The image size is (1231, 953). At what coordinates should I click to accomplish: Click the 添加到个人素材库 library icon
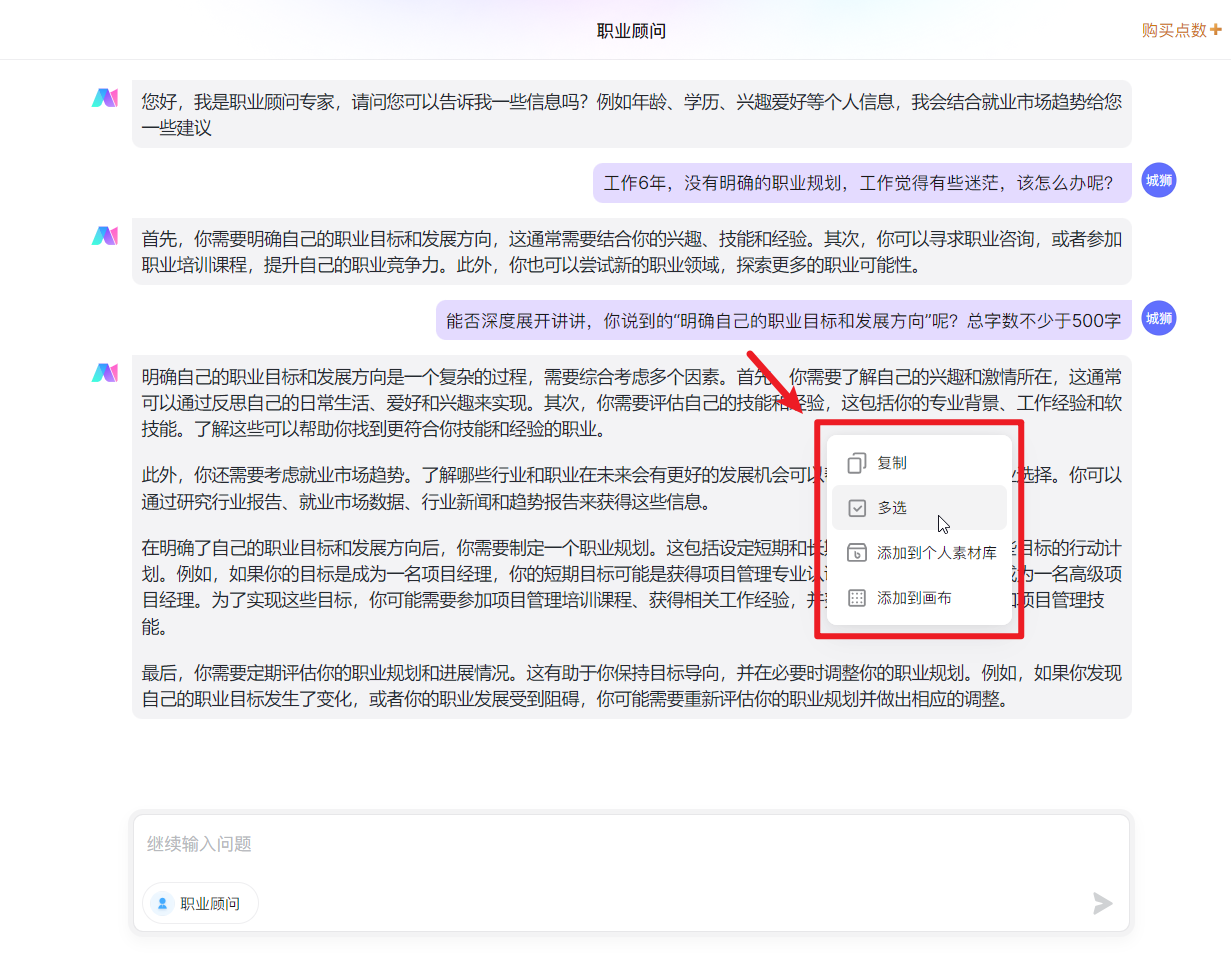(x=856, y=552)
